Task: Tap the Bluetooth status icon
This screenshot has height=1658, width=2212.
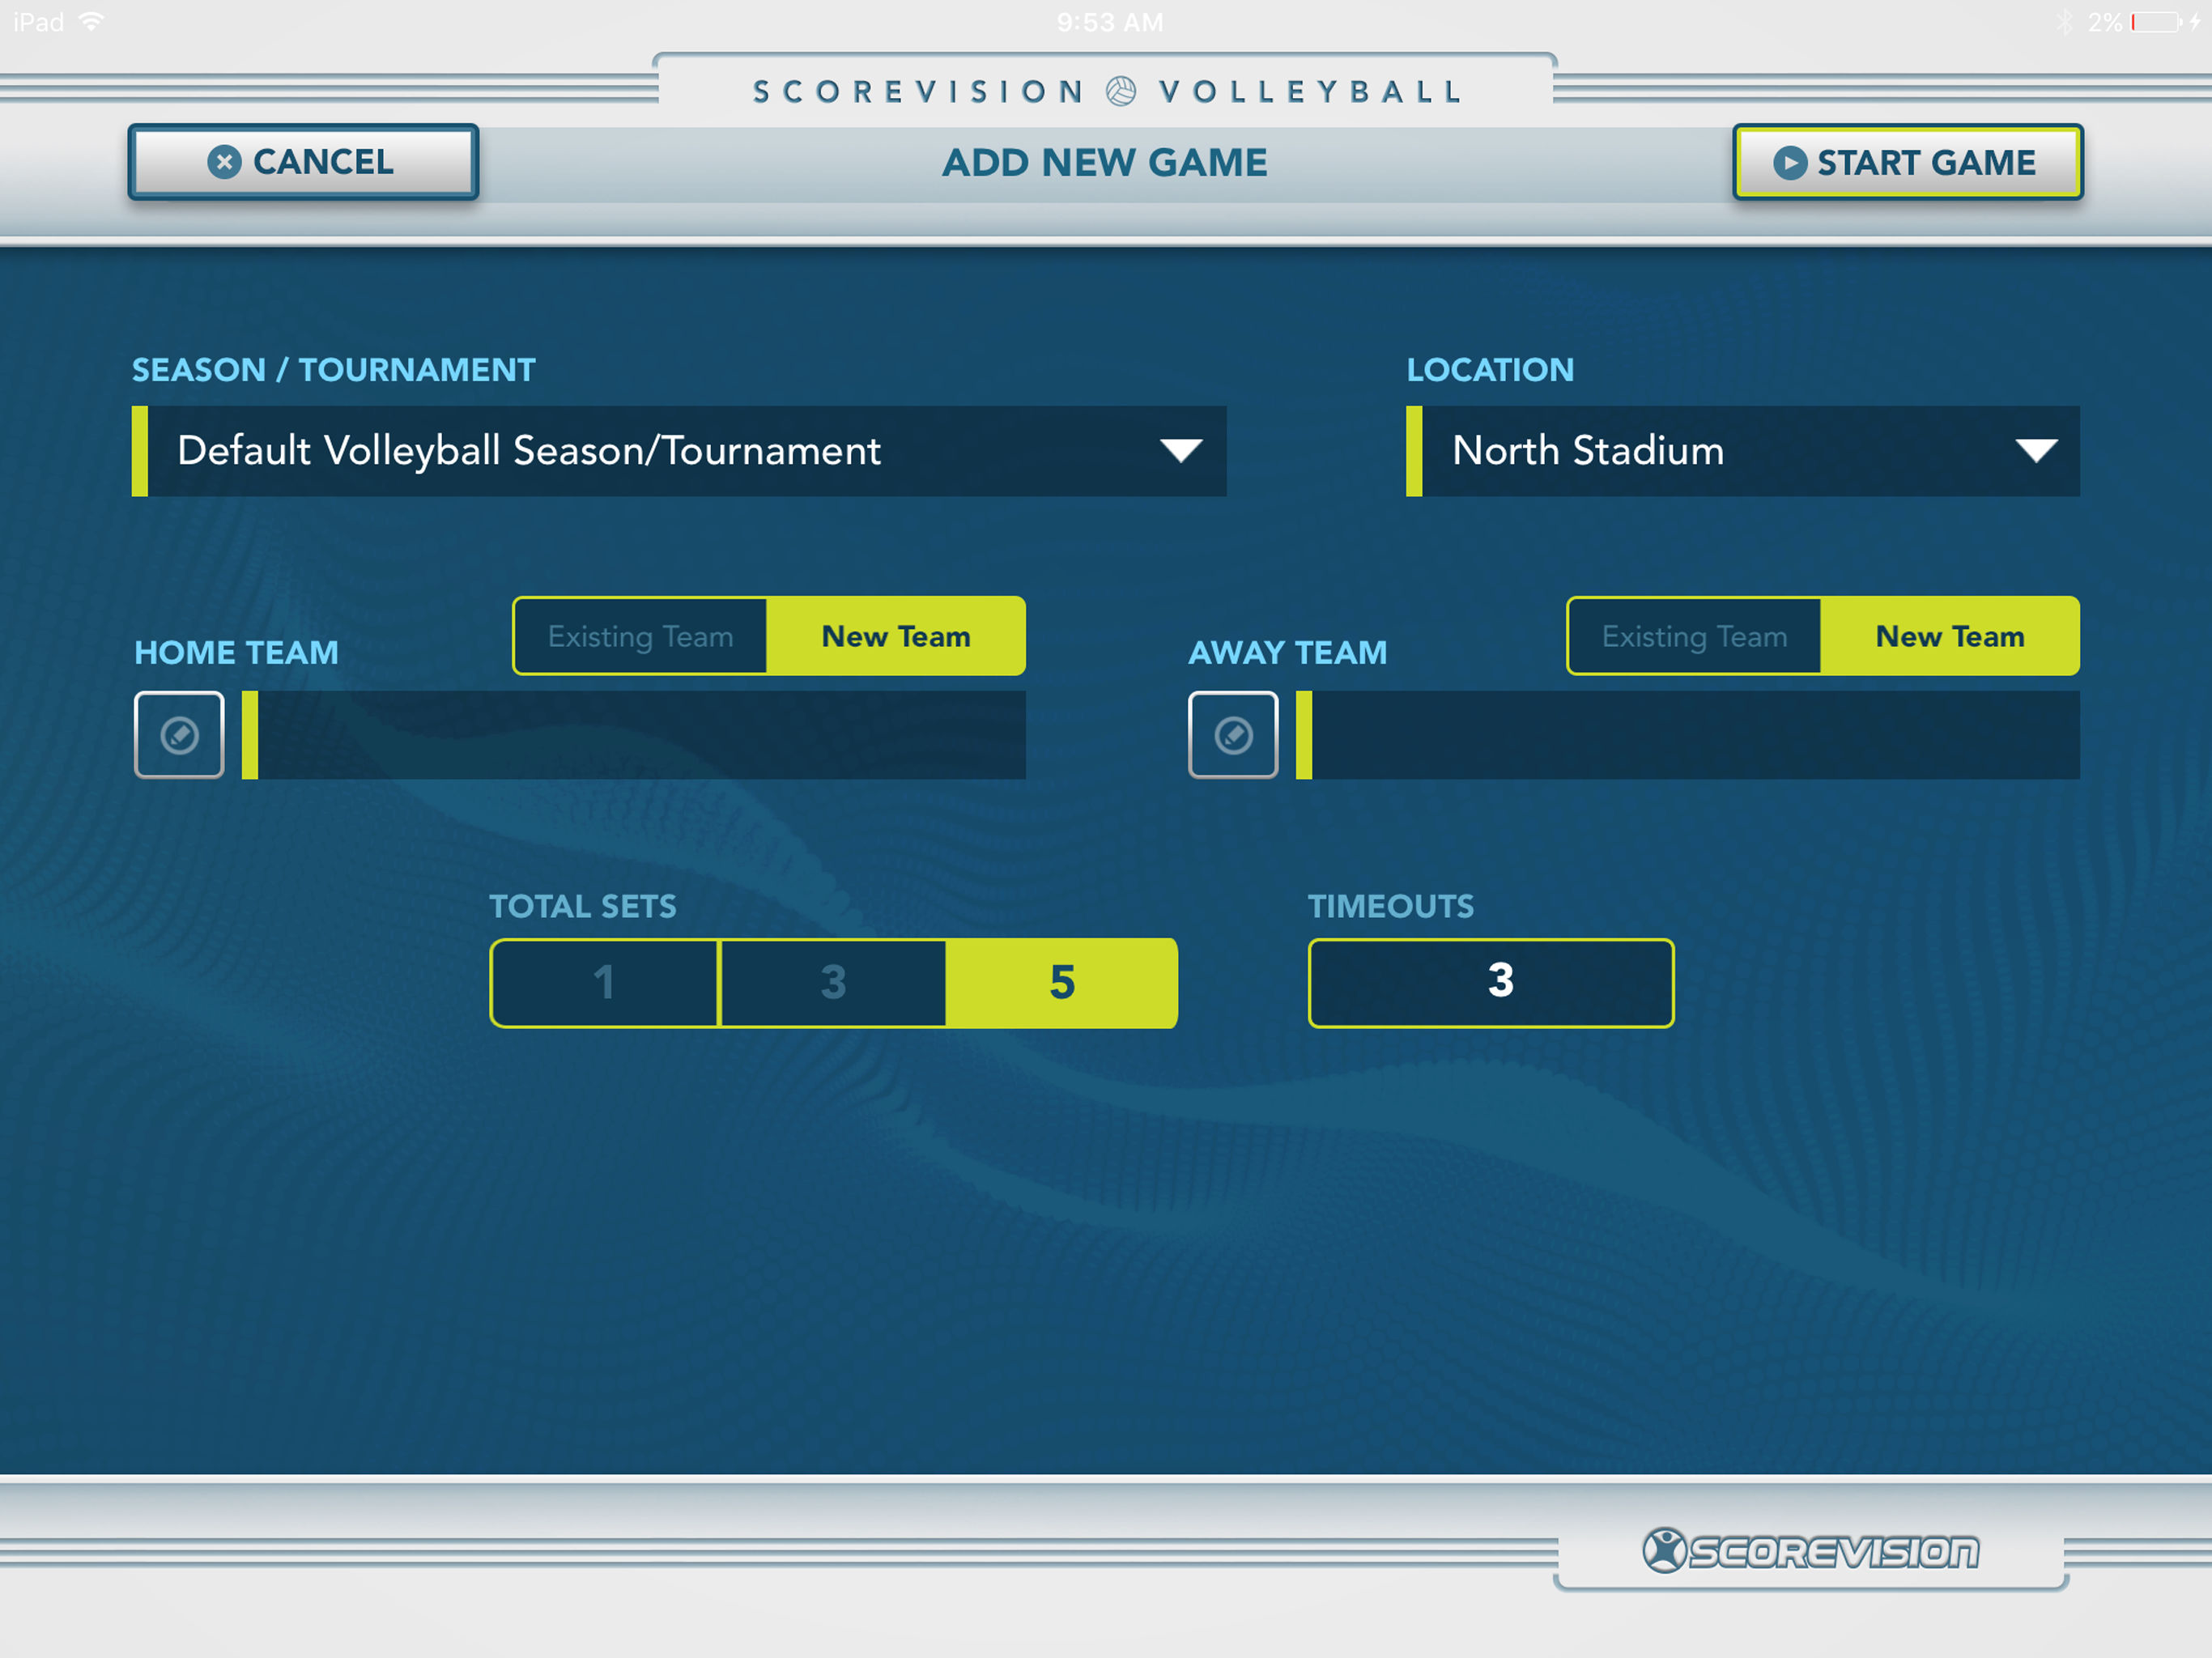Action: point(2064,22)
